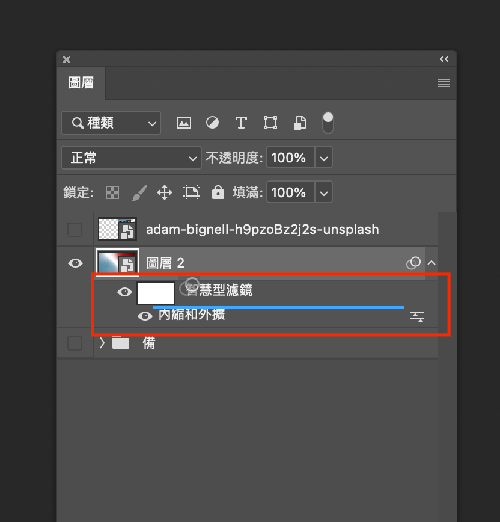Filter for adjustment layers icon
Viewport: 500px width, 522px height.
pos(212,123)
